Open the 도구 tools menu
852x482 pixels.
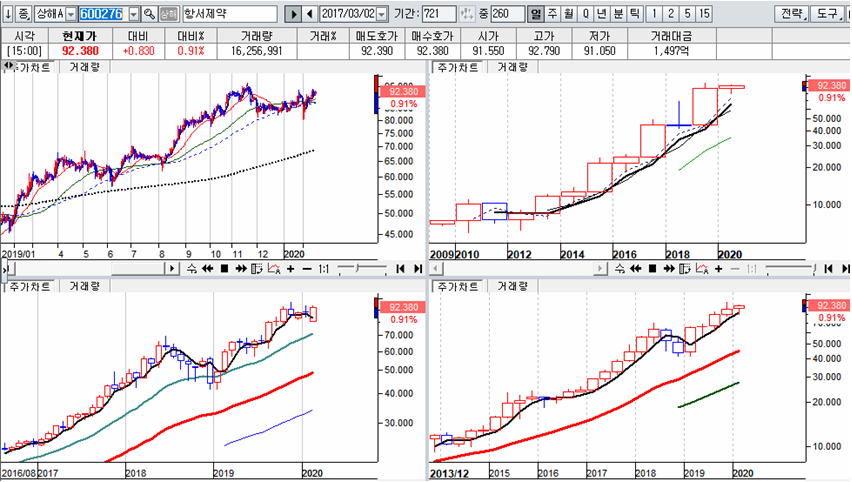point(829,14)
